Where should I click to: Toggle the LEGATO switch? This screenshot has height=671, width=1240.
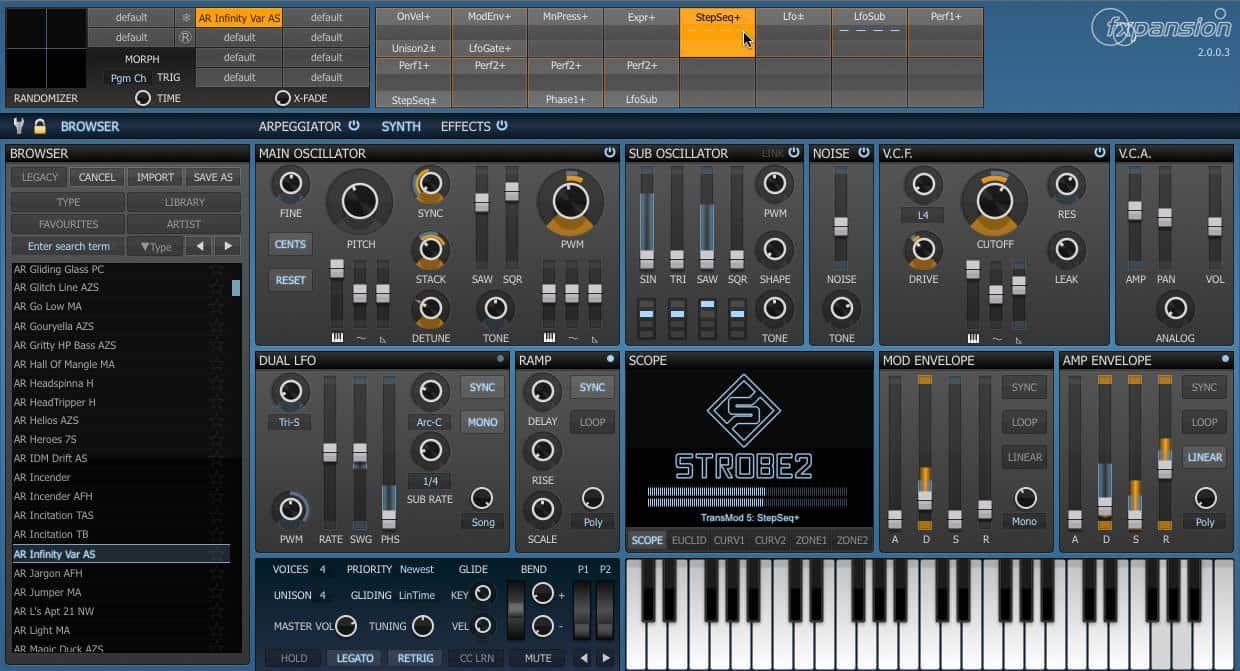click(355, 658)
